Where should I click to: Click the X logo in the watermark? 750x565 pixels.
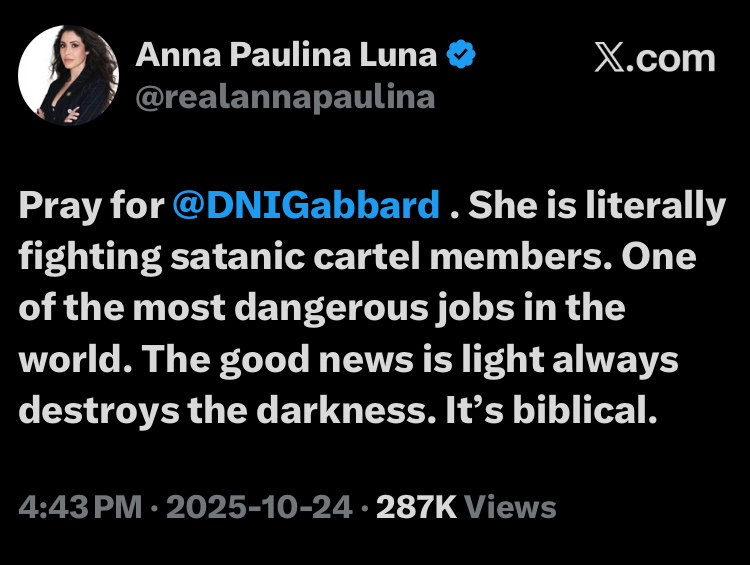click(x=612, y=57)
